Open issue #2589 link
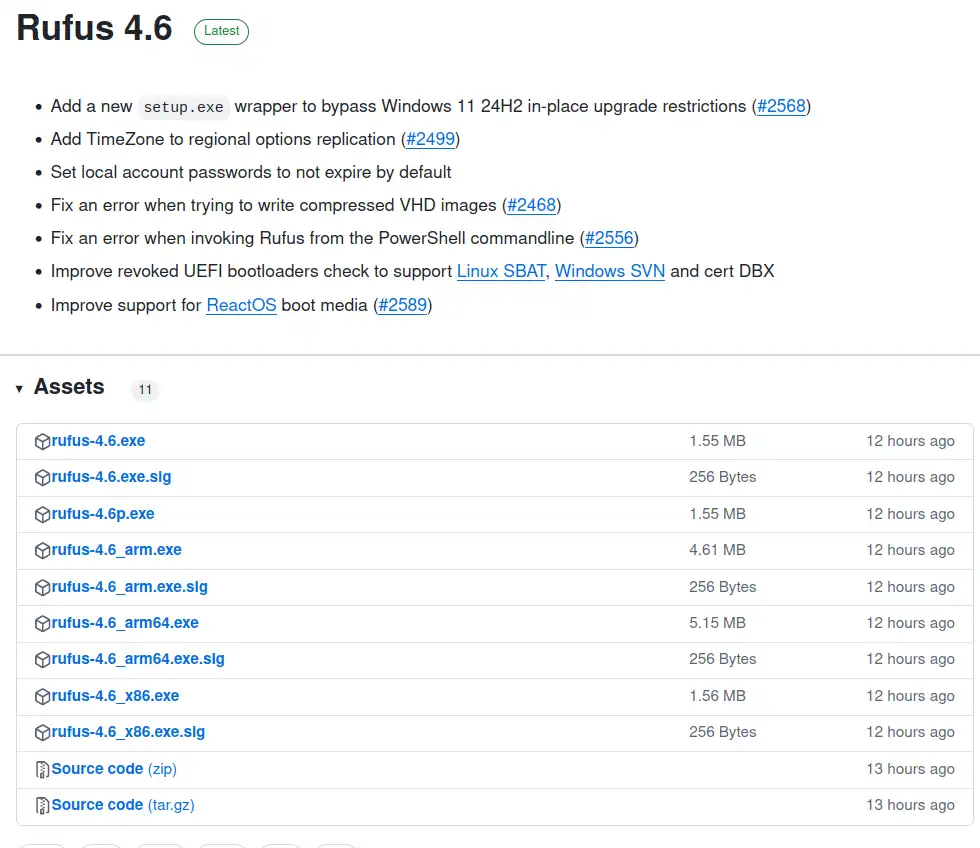Viewport: 980px width, 848px height. 403,305
